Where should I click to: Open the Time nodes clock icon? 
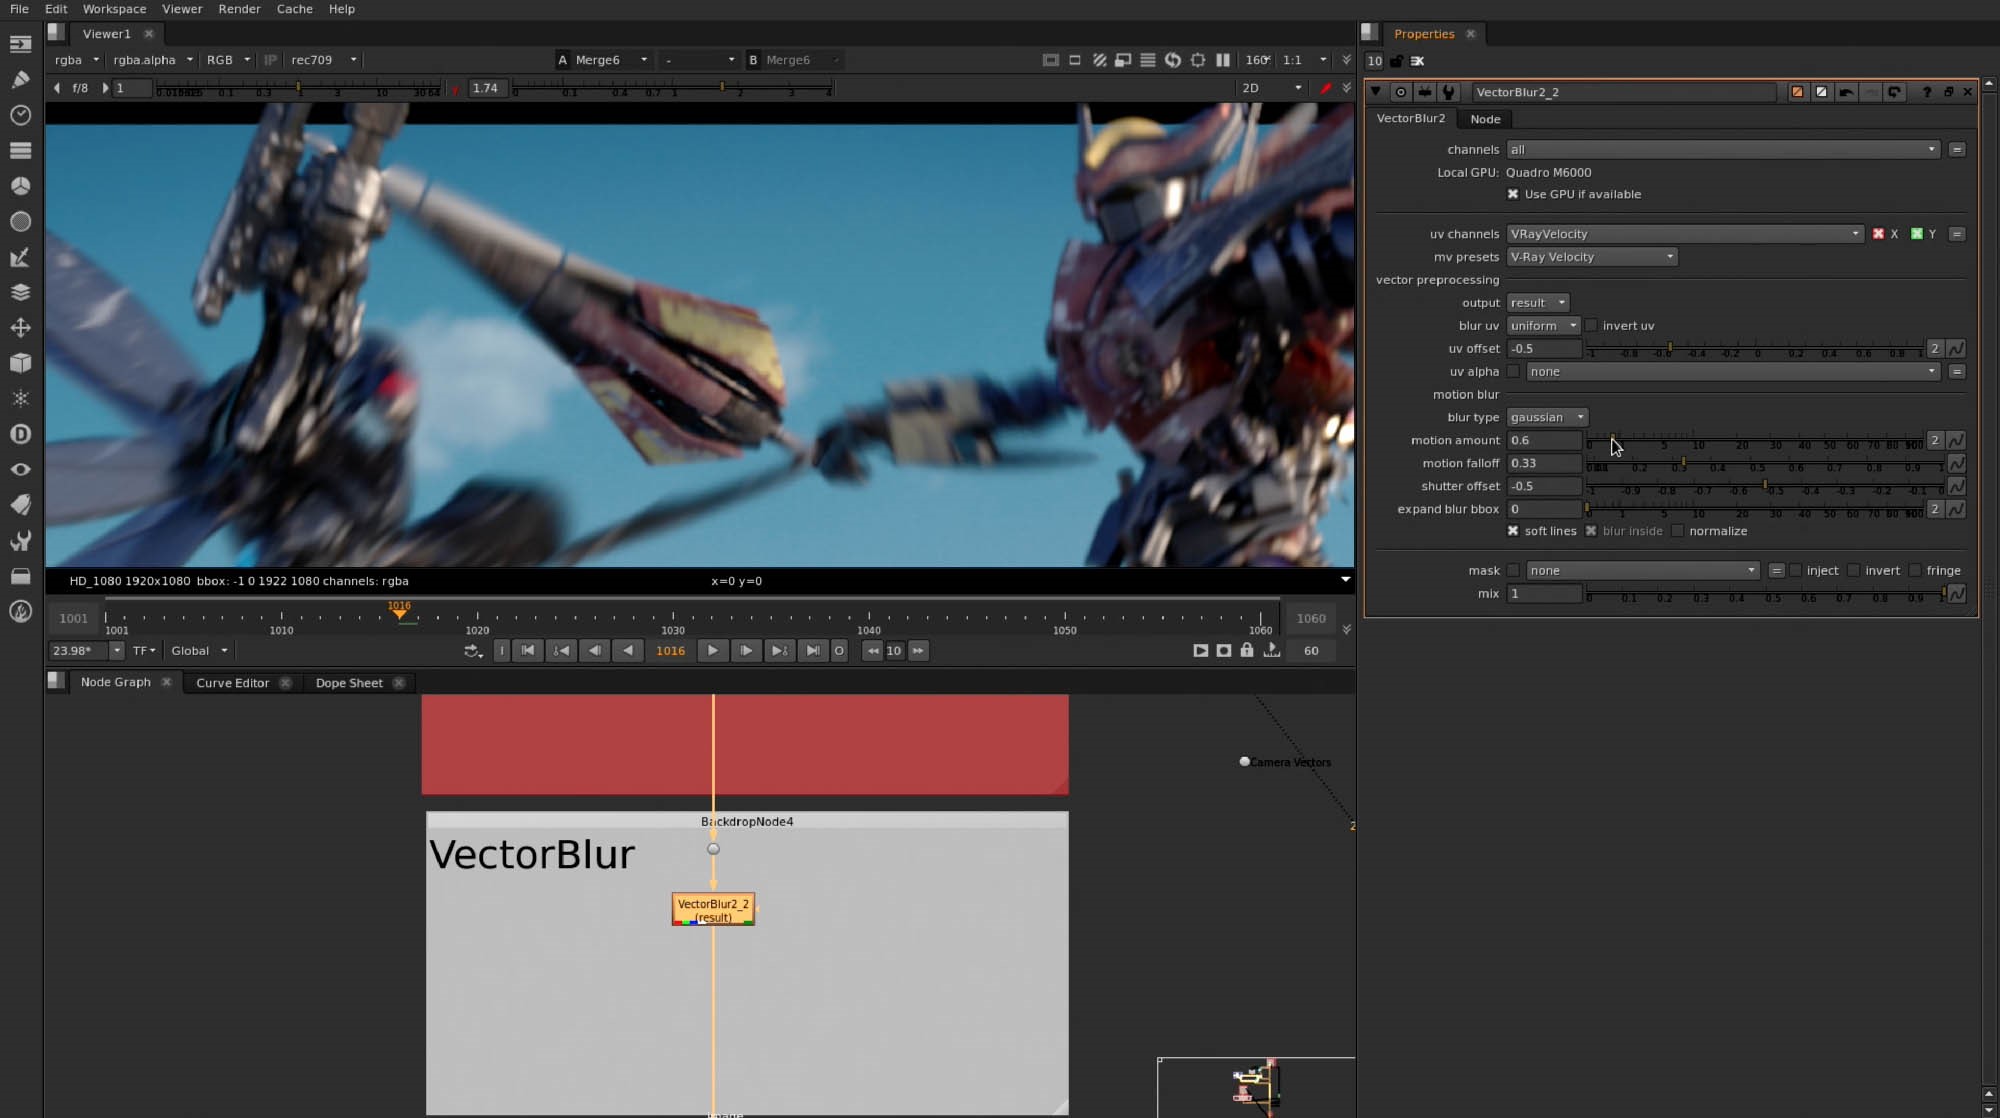click(x=20, y=115)
